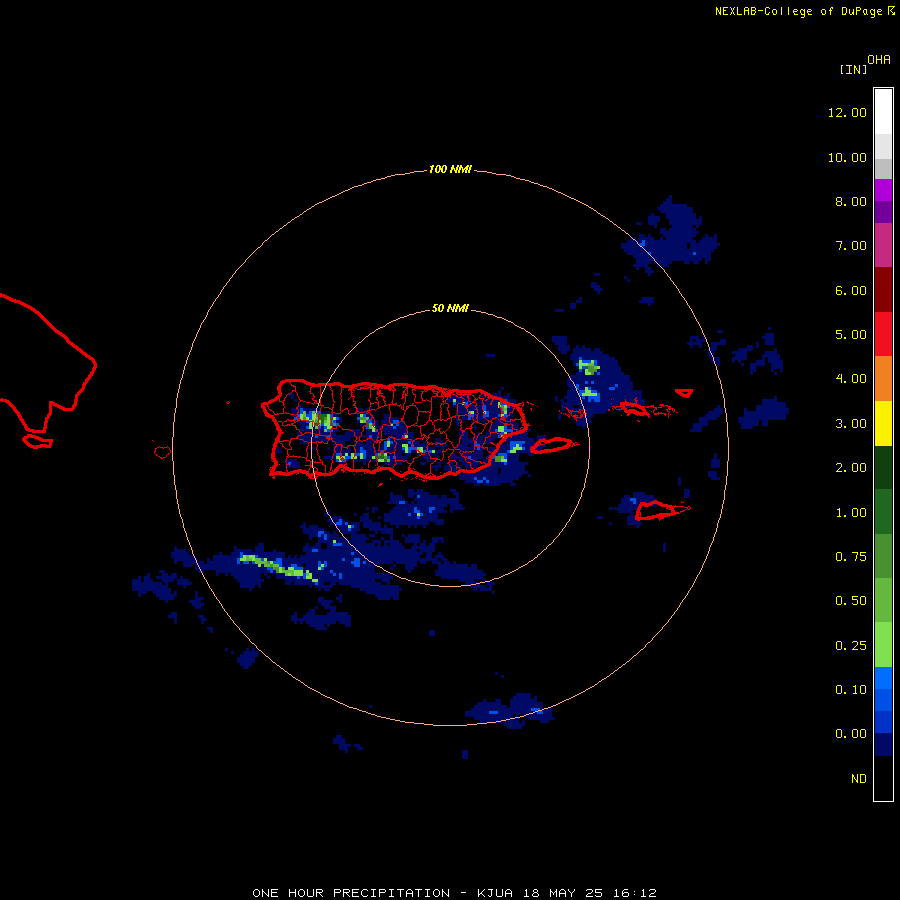Click the 100 NMI range ring label
This screenshot has width=900, height=900.
point(450,169)
